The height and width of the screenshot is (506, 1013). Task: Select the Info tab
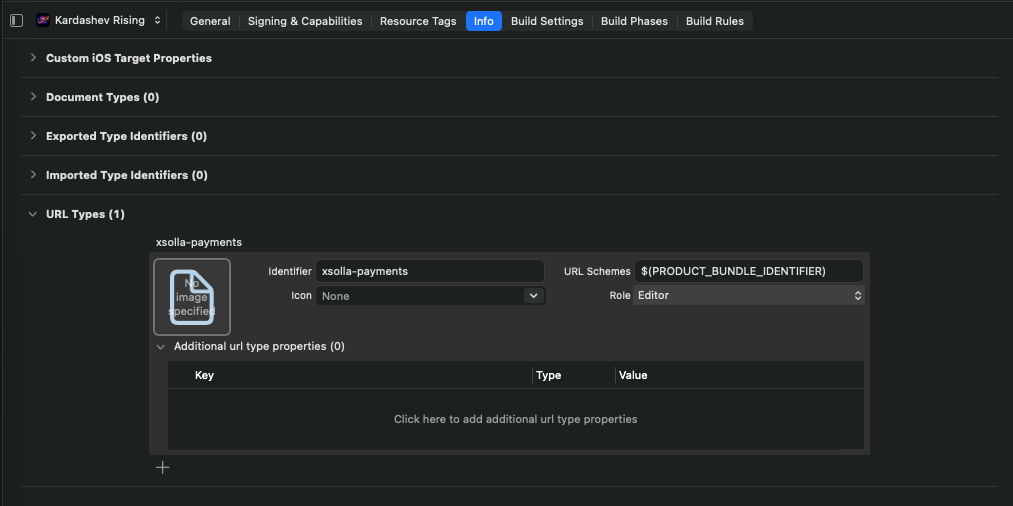pos(484,21)
